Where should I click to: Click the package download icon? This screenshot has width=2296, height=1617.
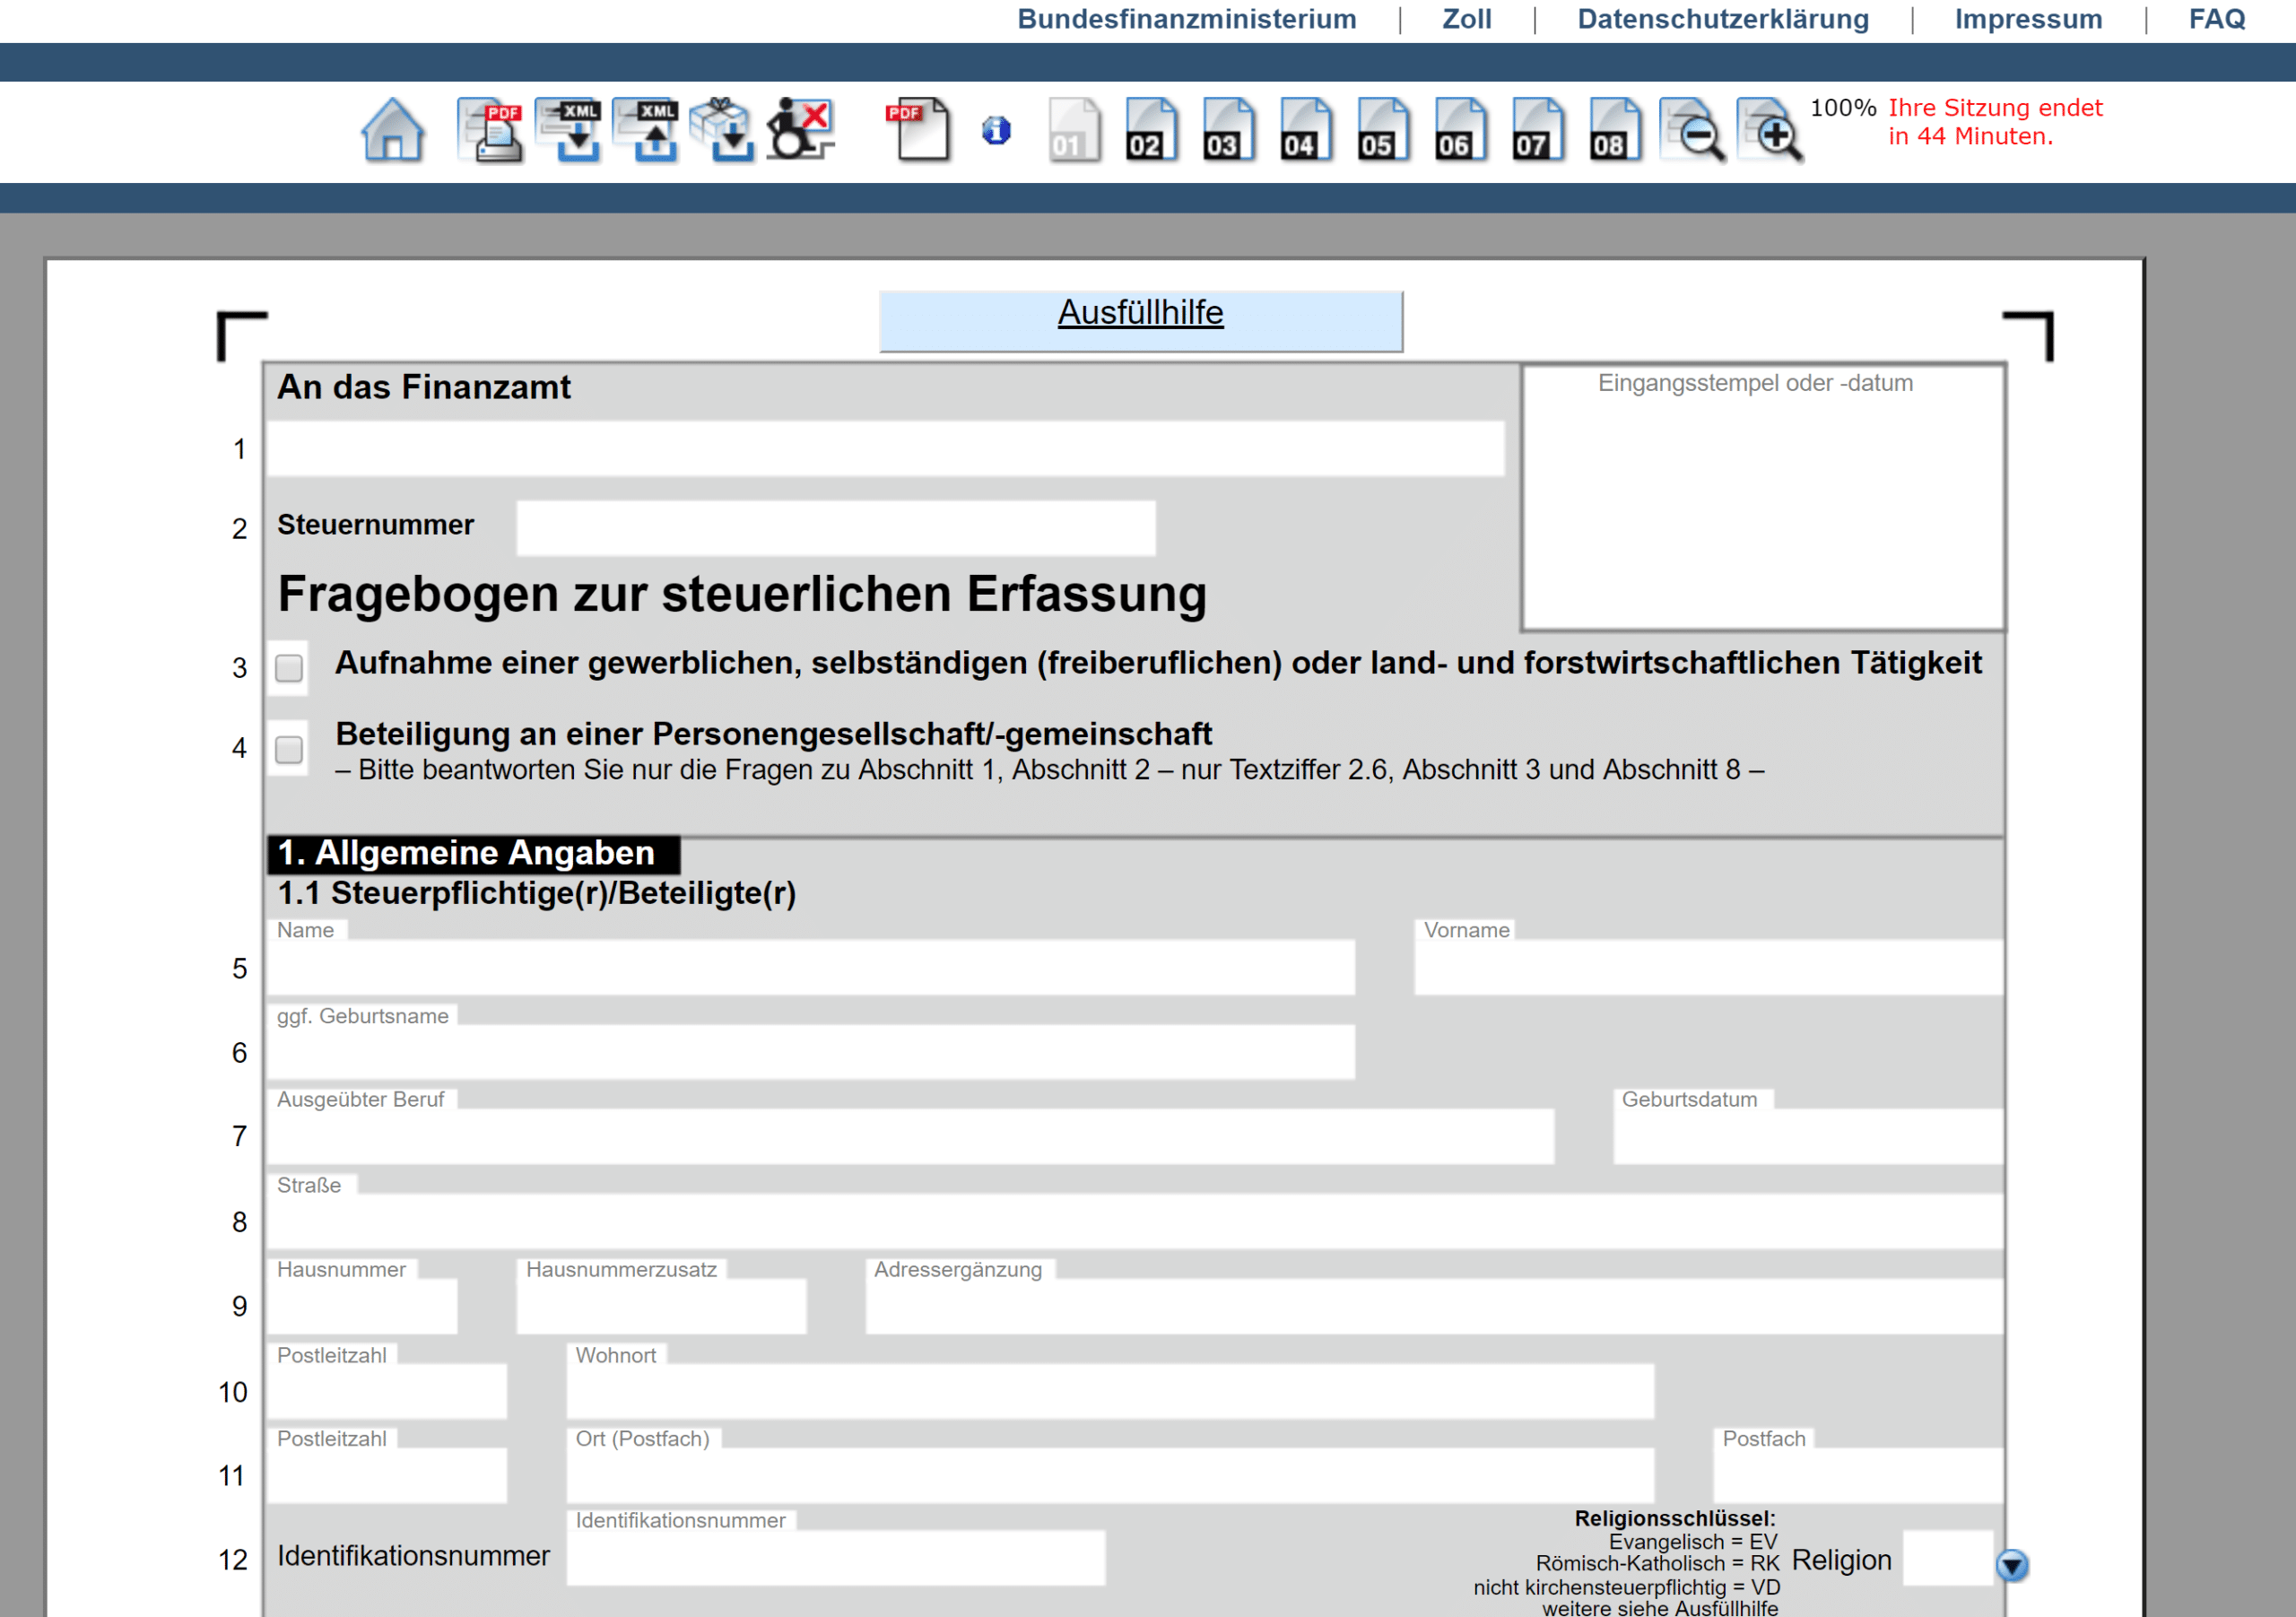pyautogui.click(x=722, y=130)
